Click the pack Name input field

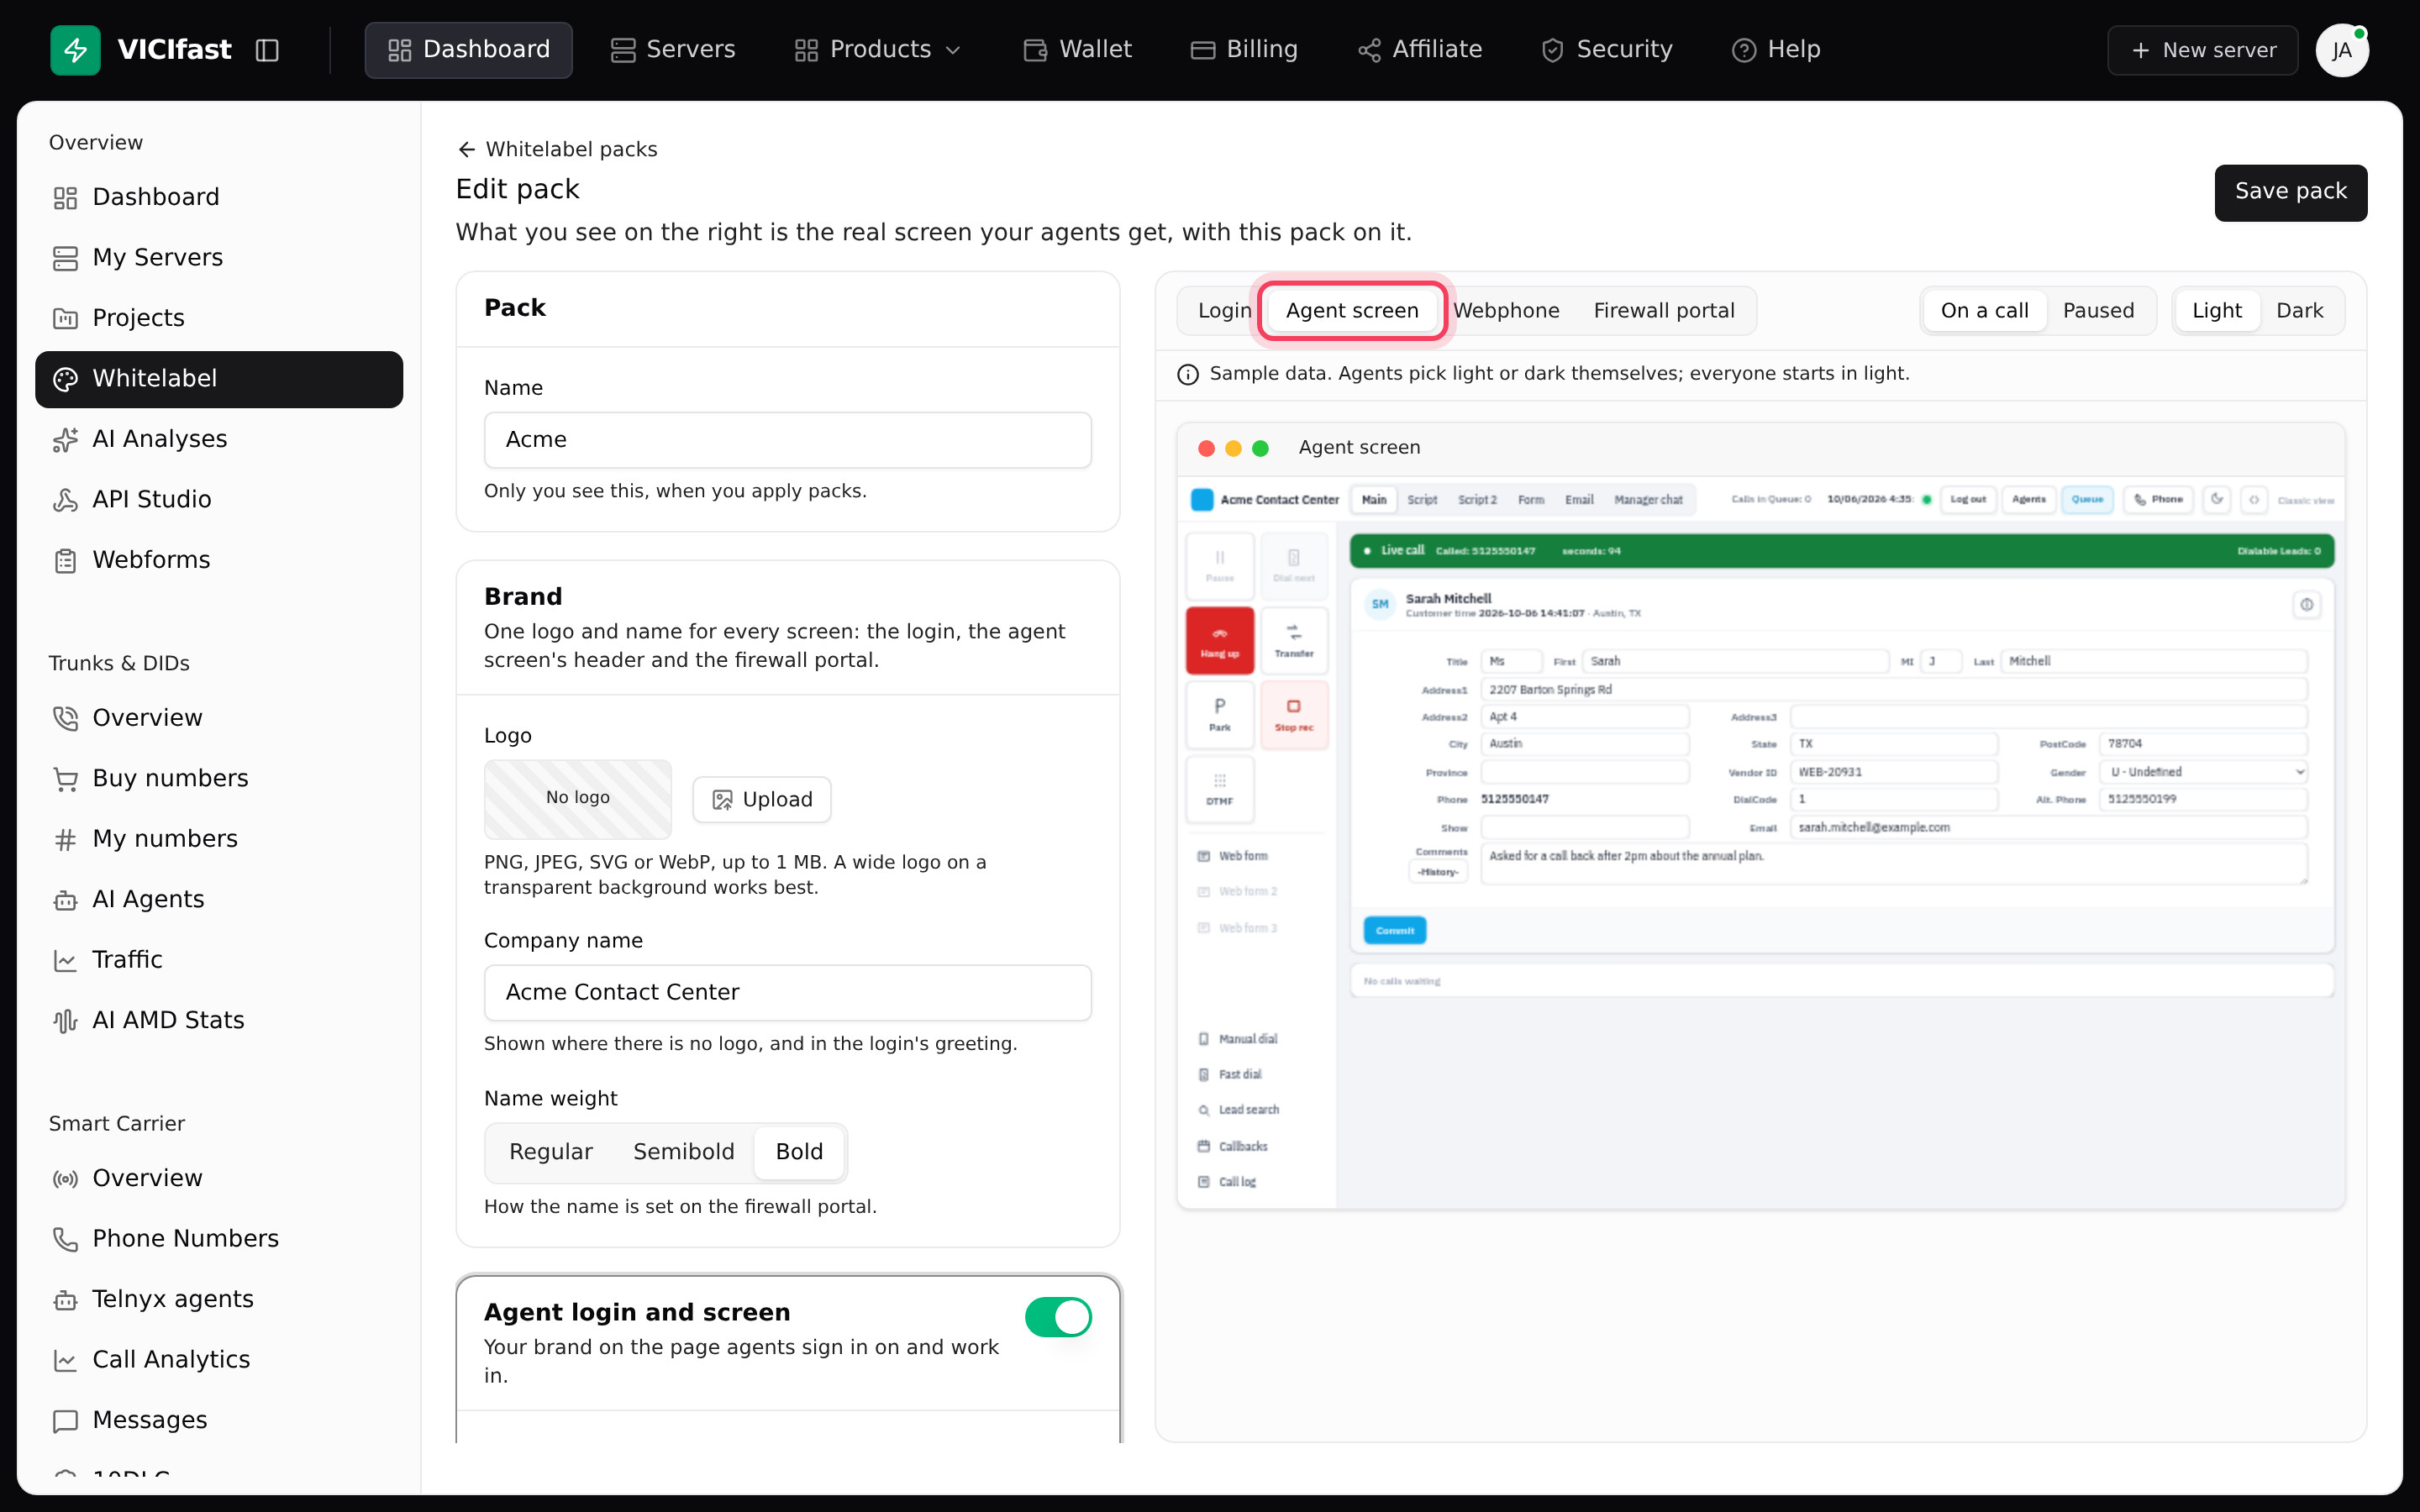point(788,440)
